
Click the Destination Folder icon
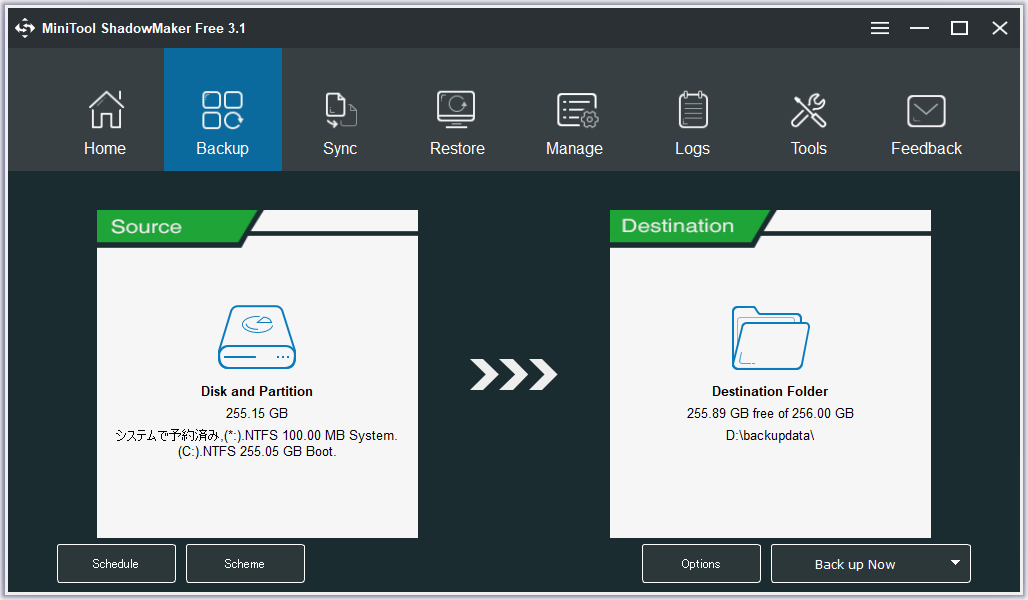point(770,338)
